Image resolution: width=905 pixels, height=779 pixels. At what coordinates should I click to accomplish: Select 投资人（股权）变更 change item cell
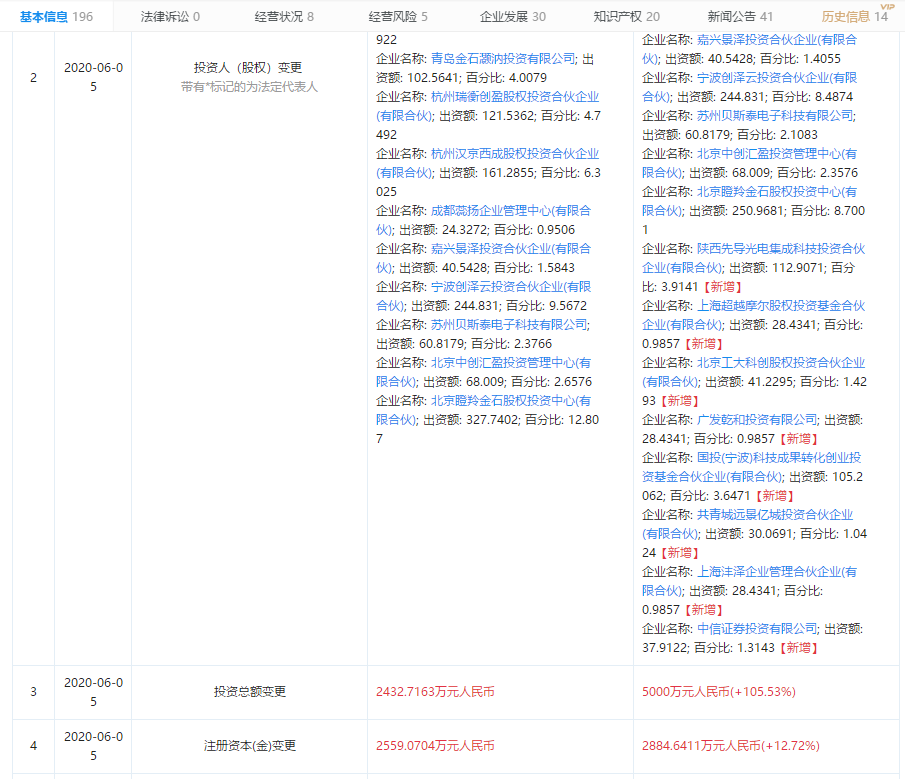click(248, 68)
